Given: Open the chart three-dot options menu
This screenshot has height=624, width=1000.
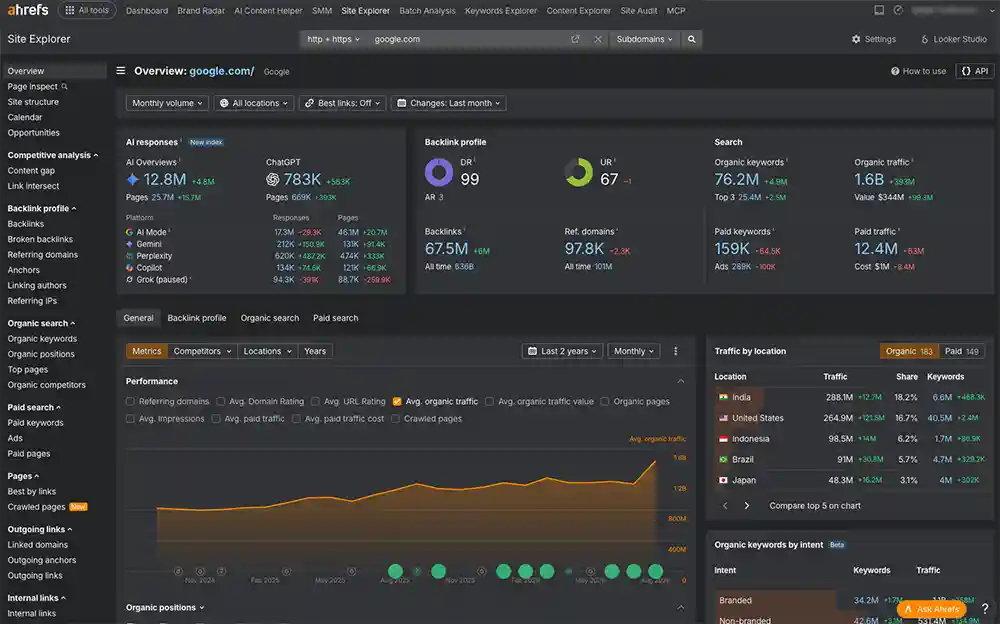Looking at the screenshot, I should point(675,351).
